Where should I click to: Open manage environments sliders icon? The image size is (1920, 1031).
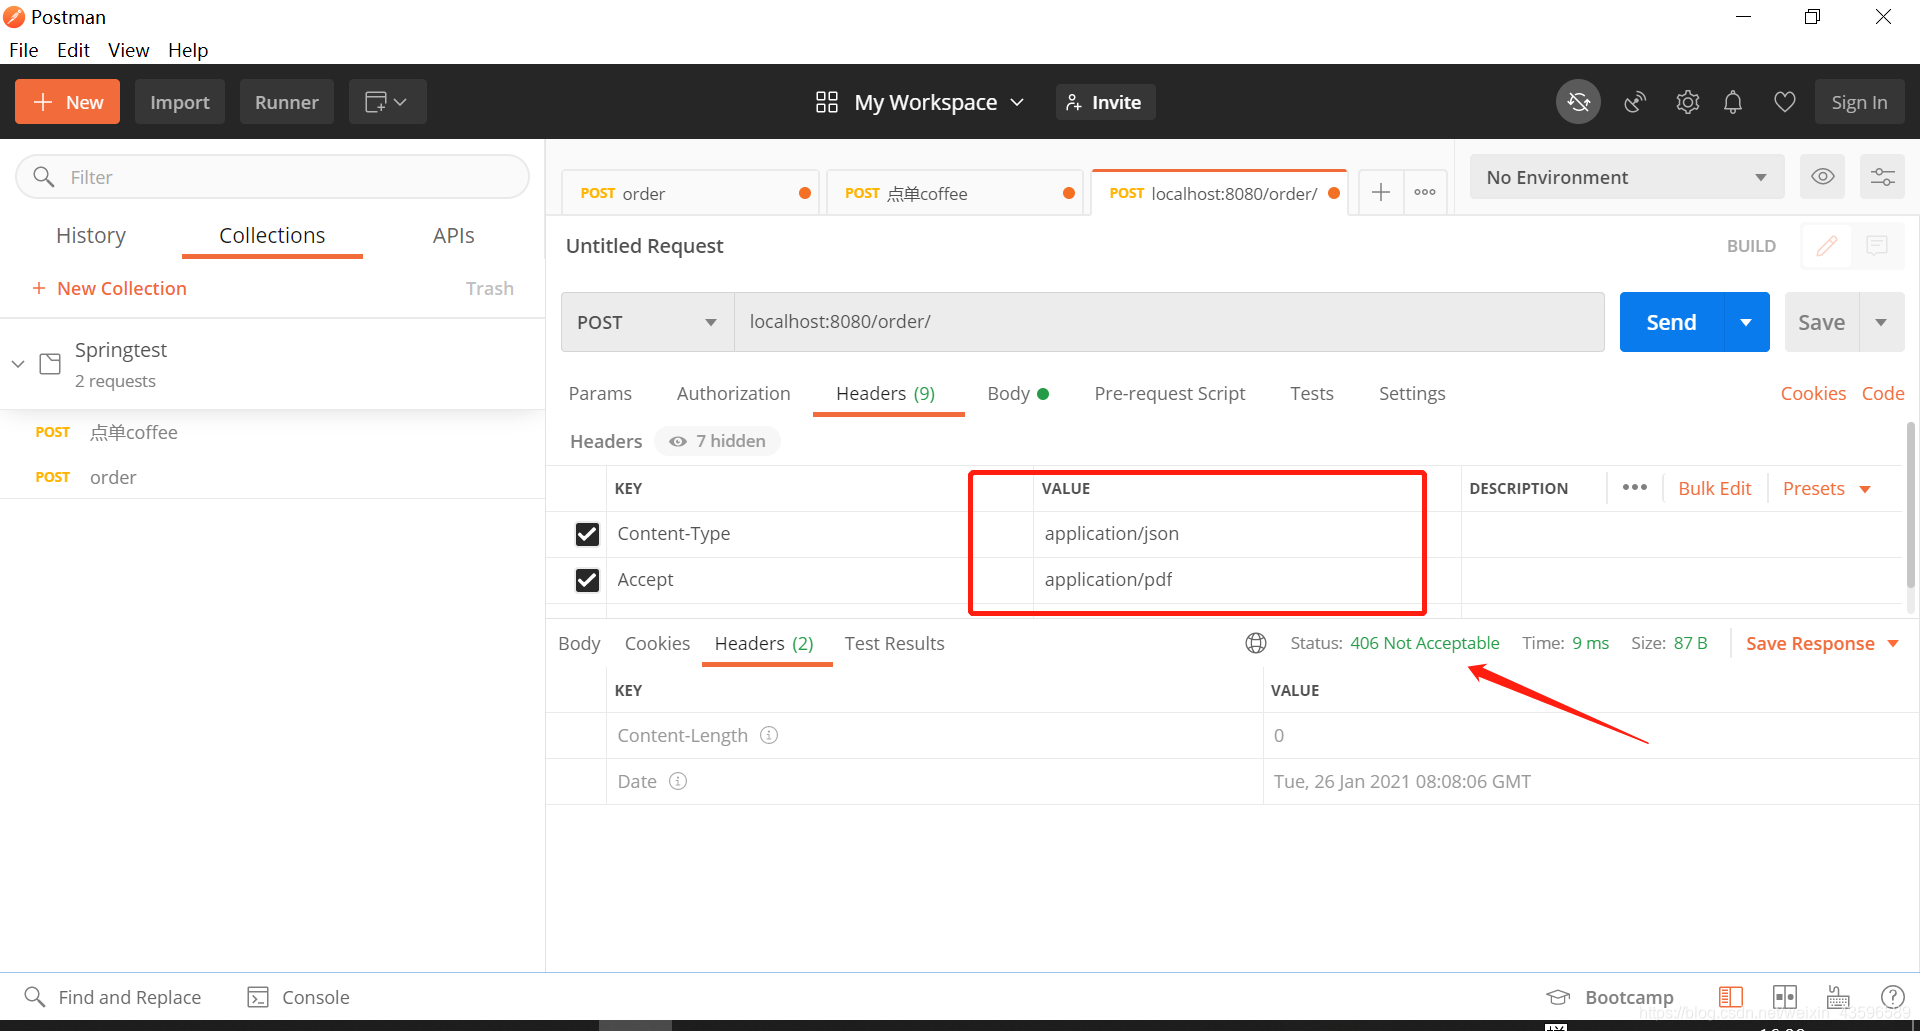(1882, 177)
